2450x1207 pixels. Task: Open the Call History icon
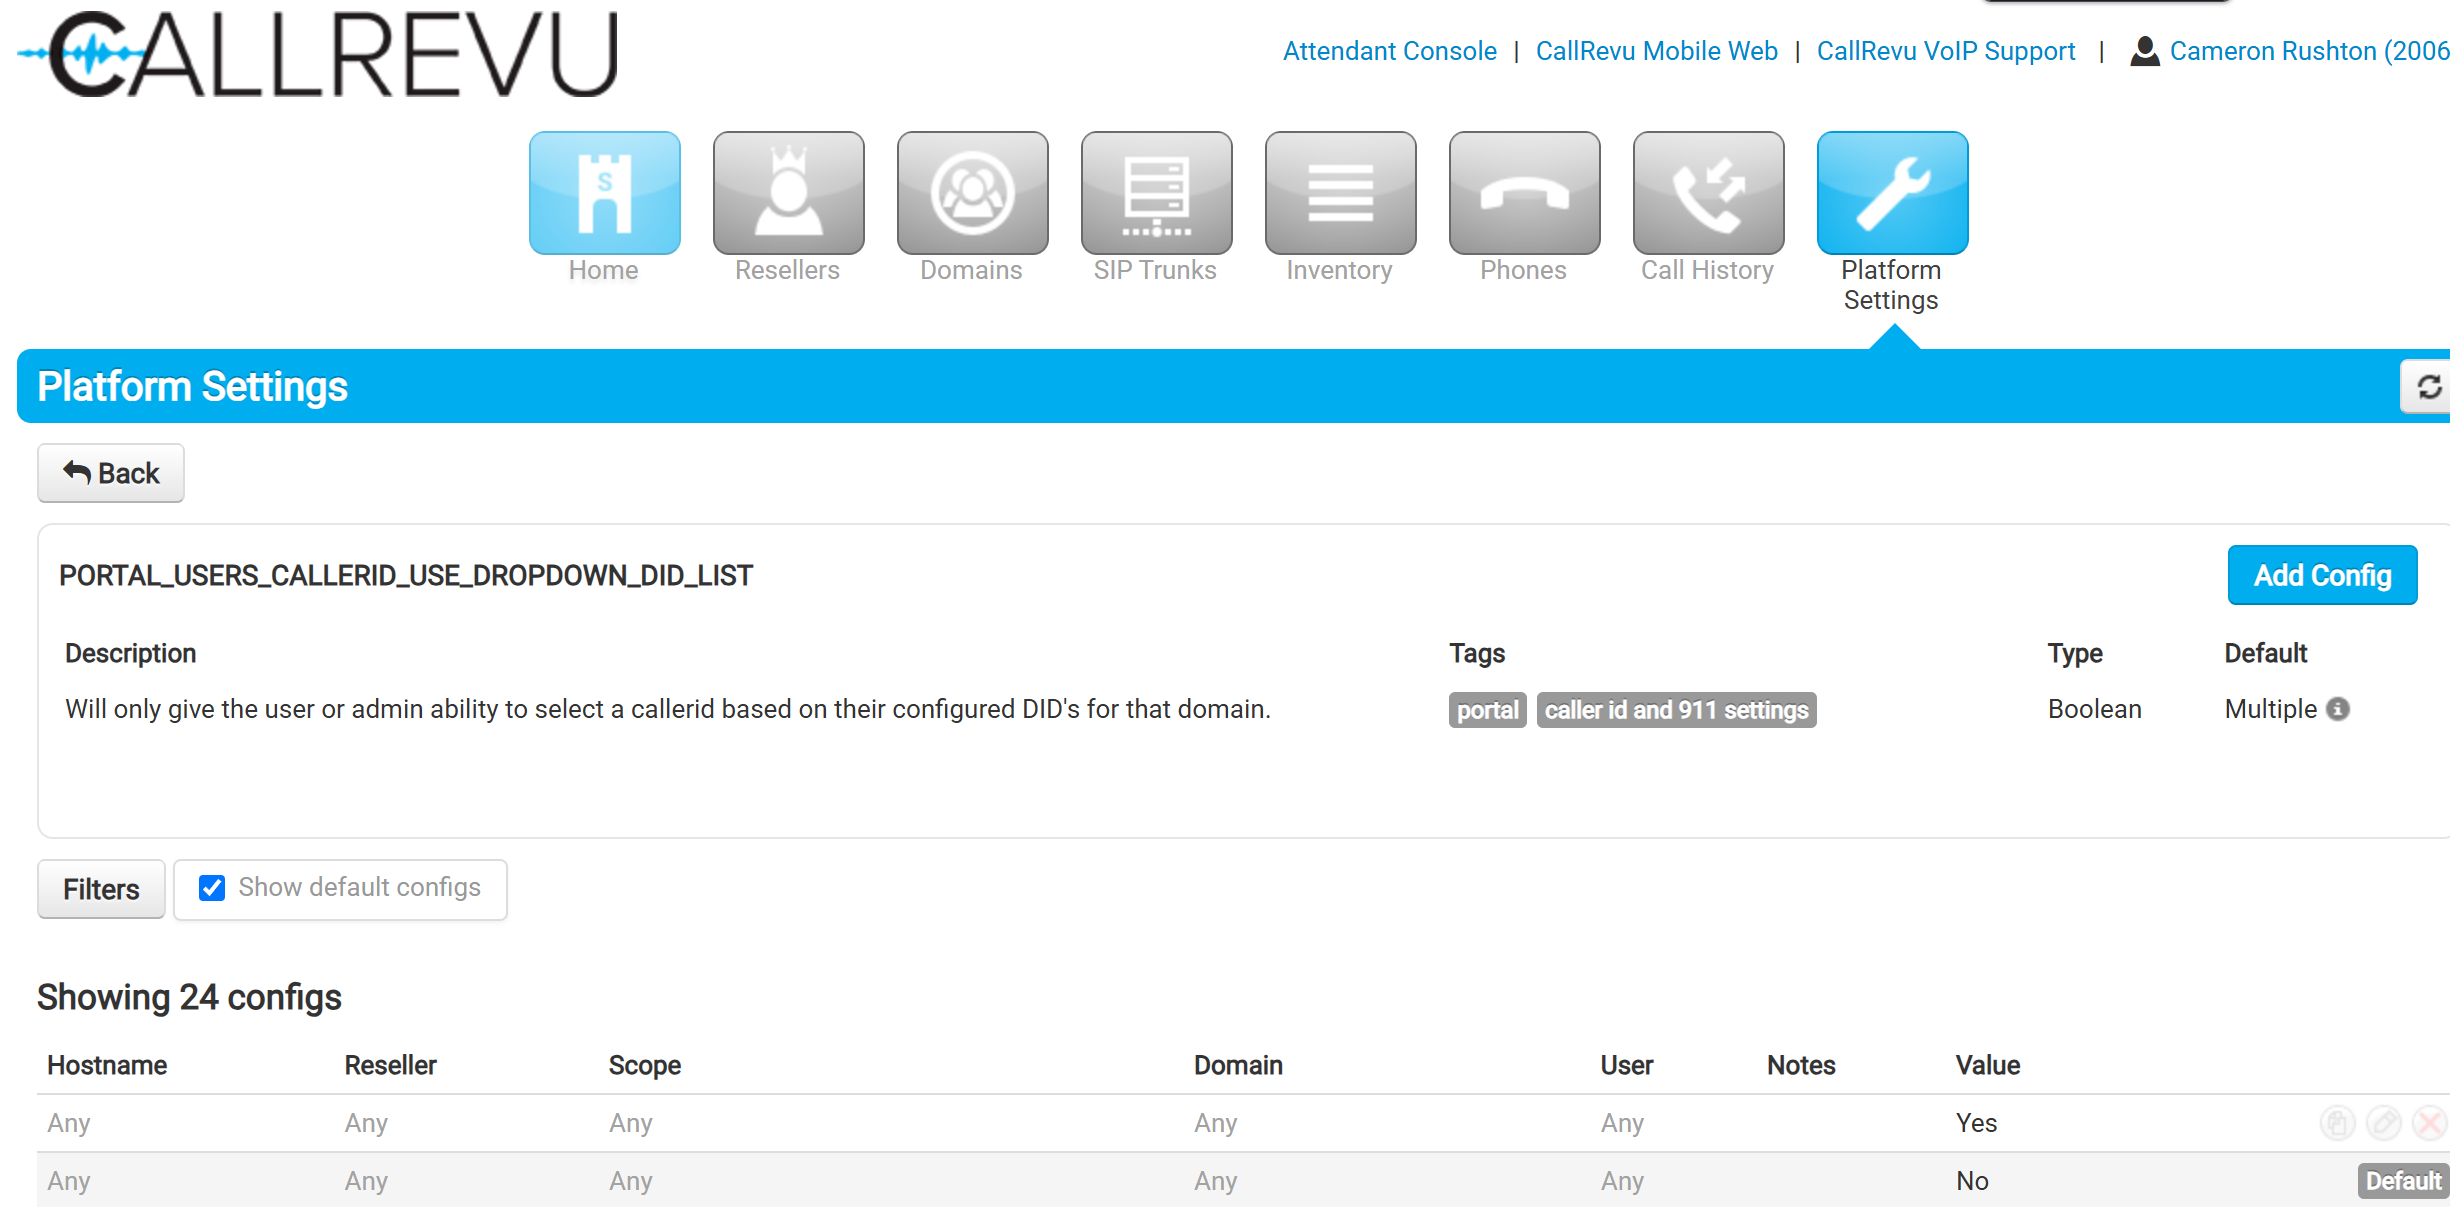point(1708,193)
